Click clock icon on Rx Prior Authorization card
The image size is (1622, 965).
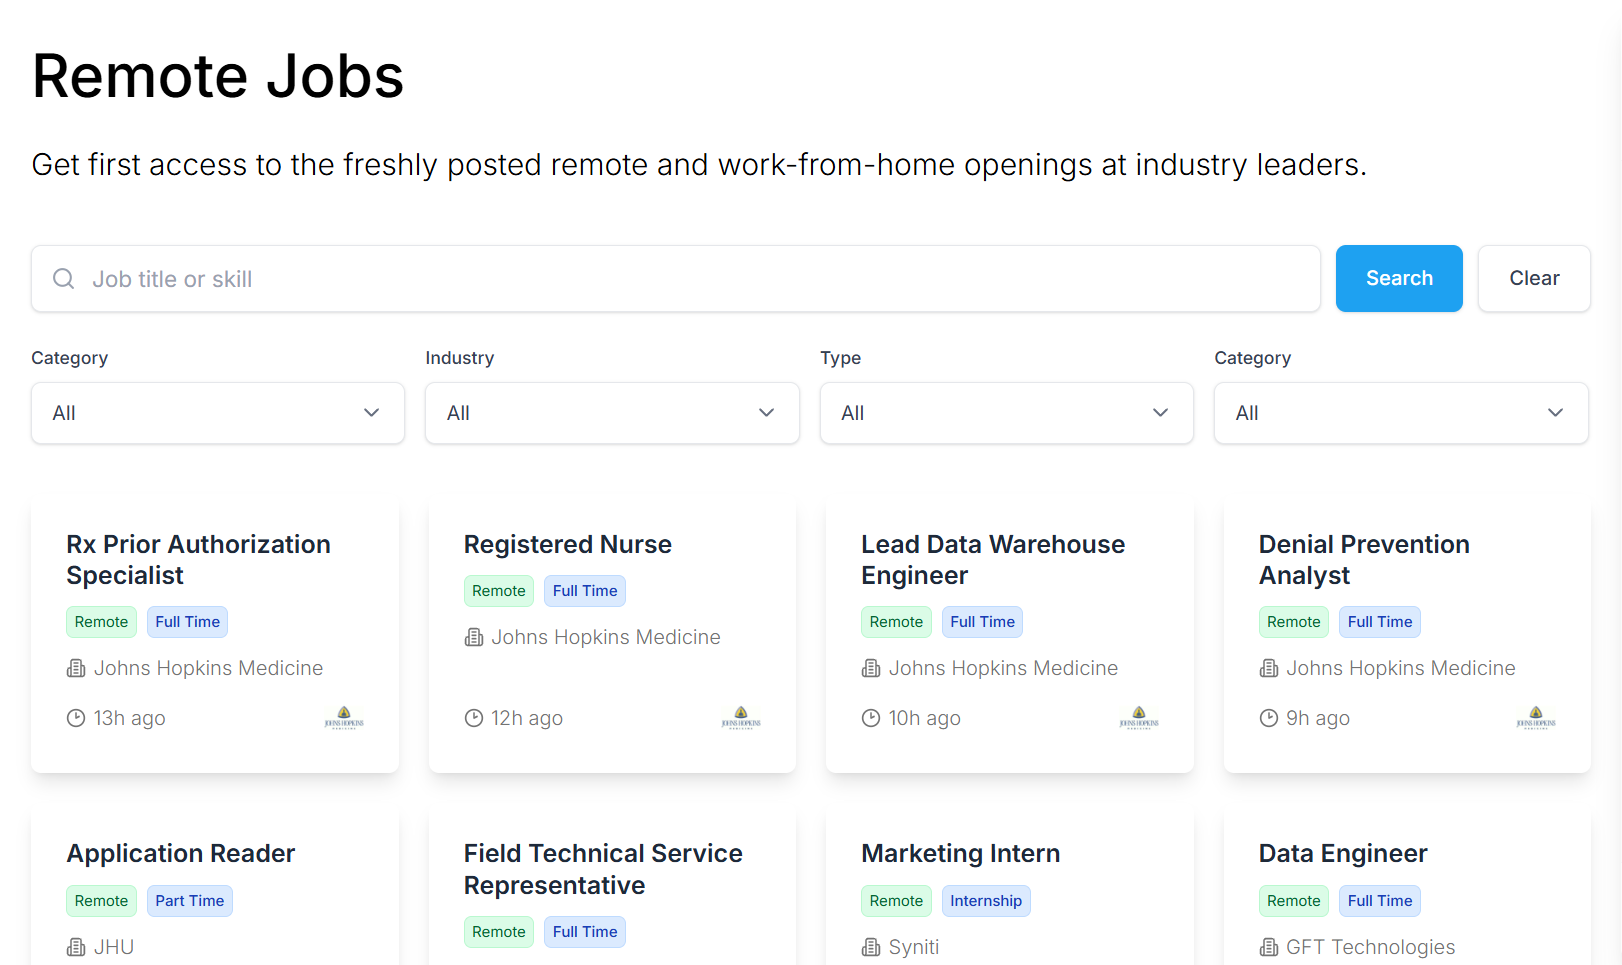pos(76,718)
